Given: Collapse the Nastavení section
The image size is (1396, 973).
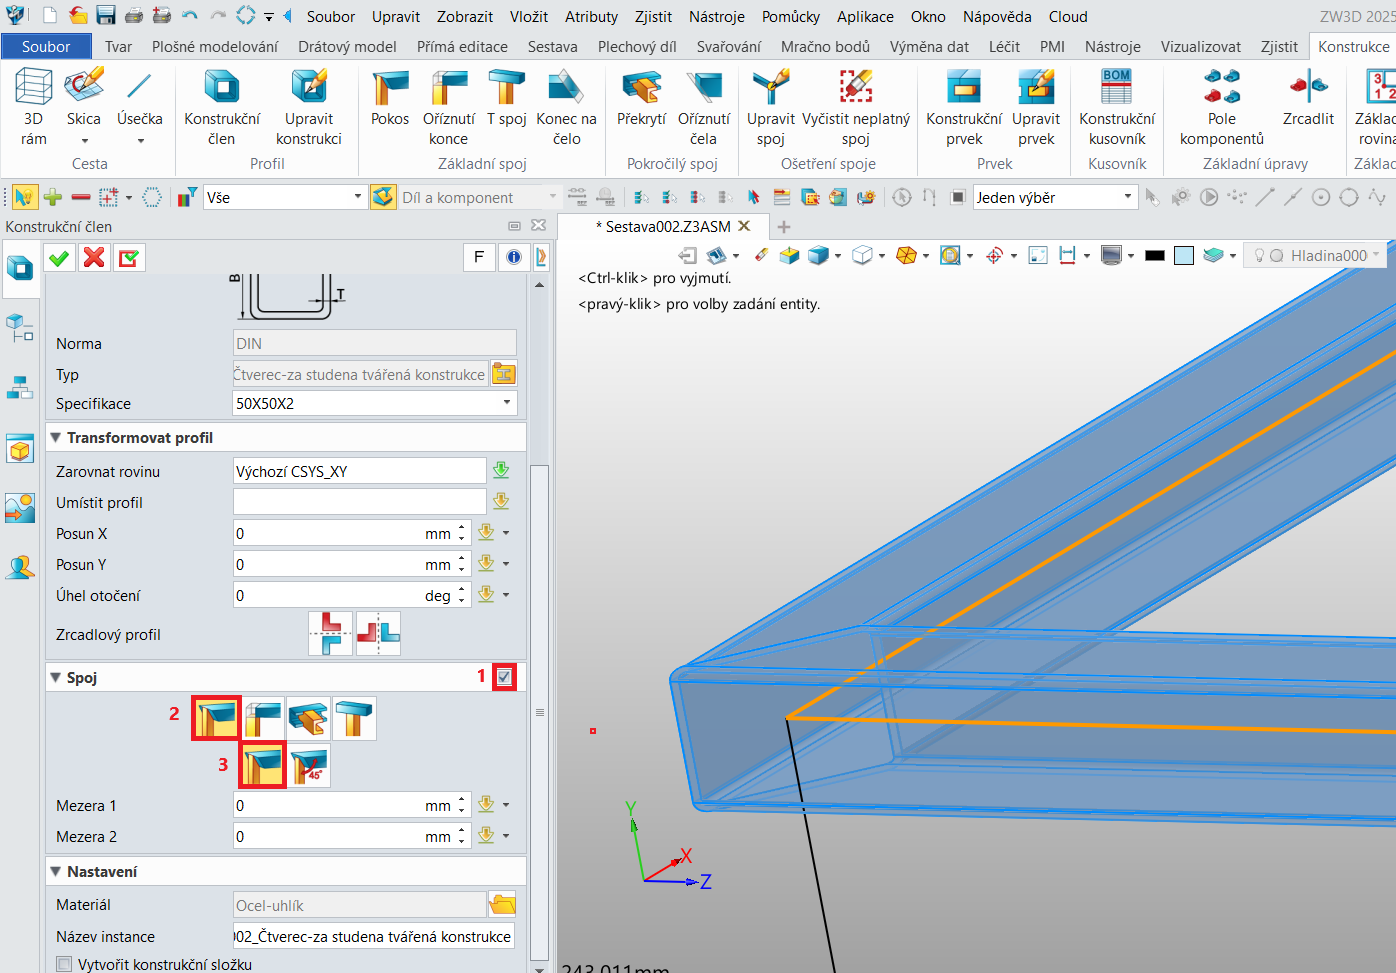Looking at the screenshot, I should (x=56, y=871).
